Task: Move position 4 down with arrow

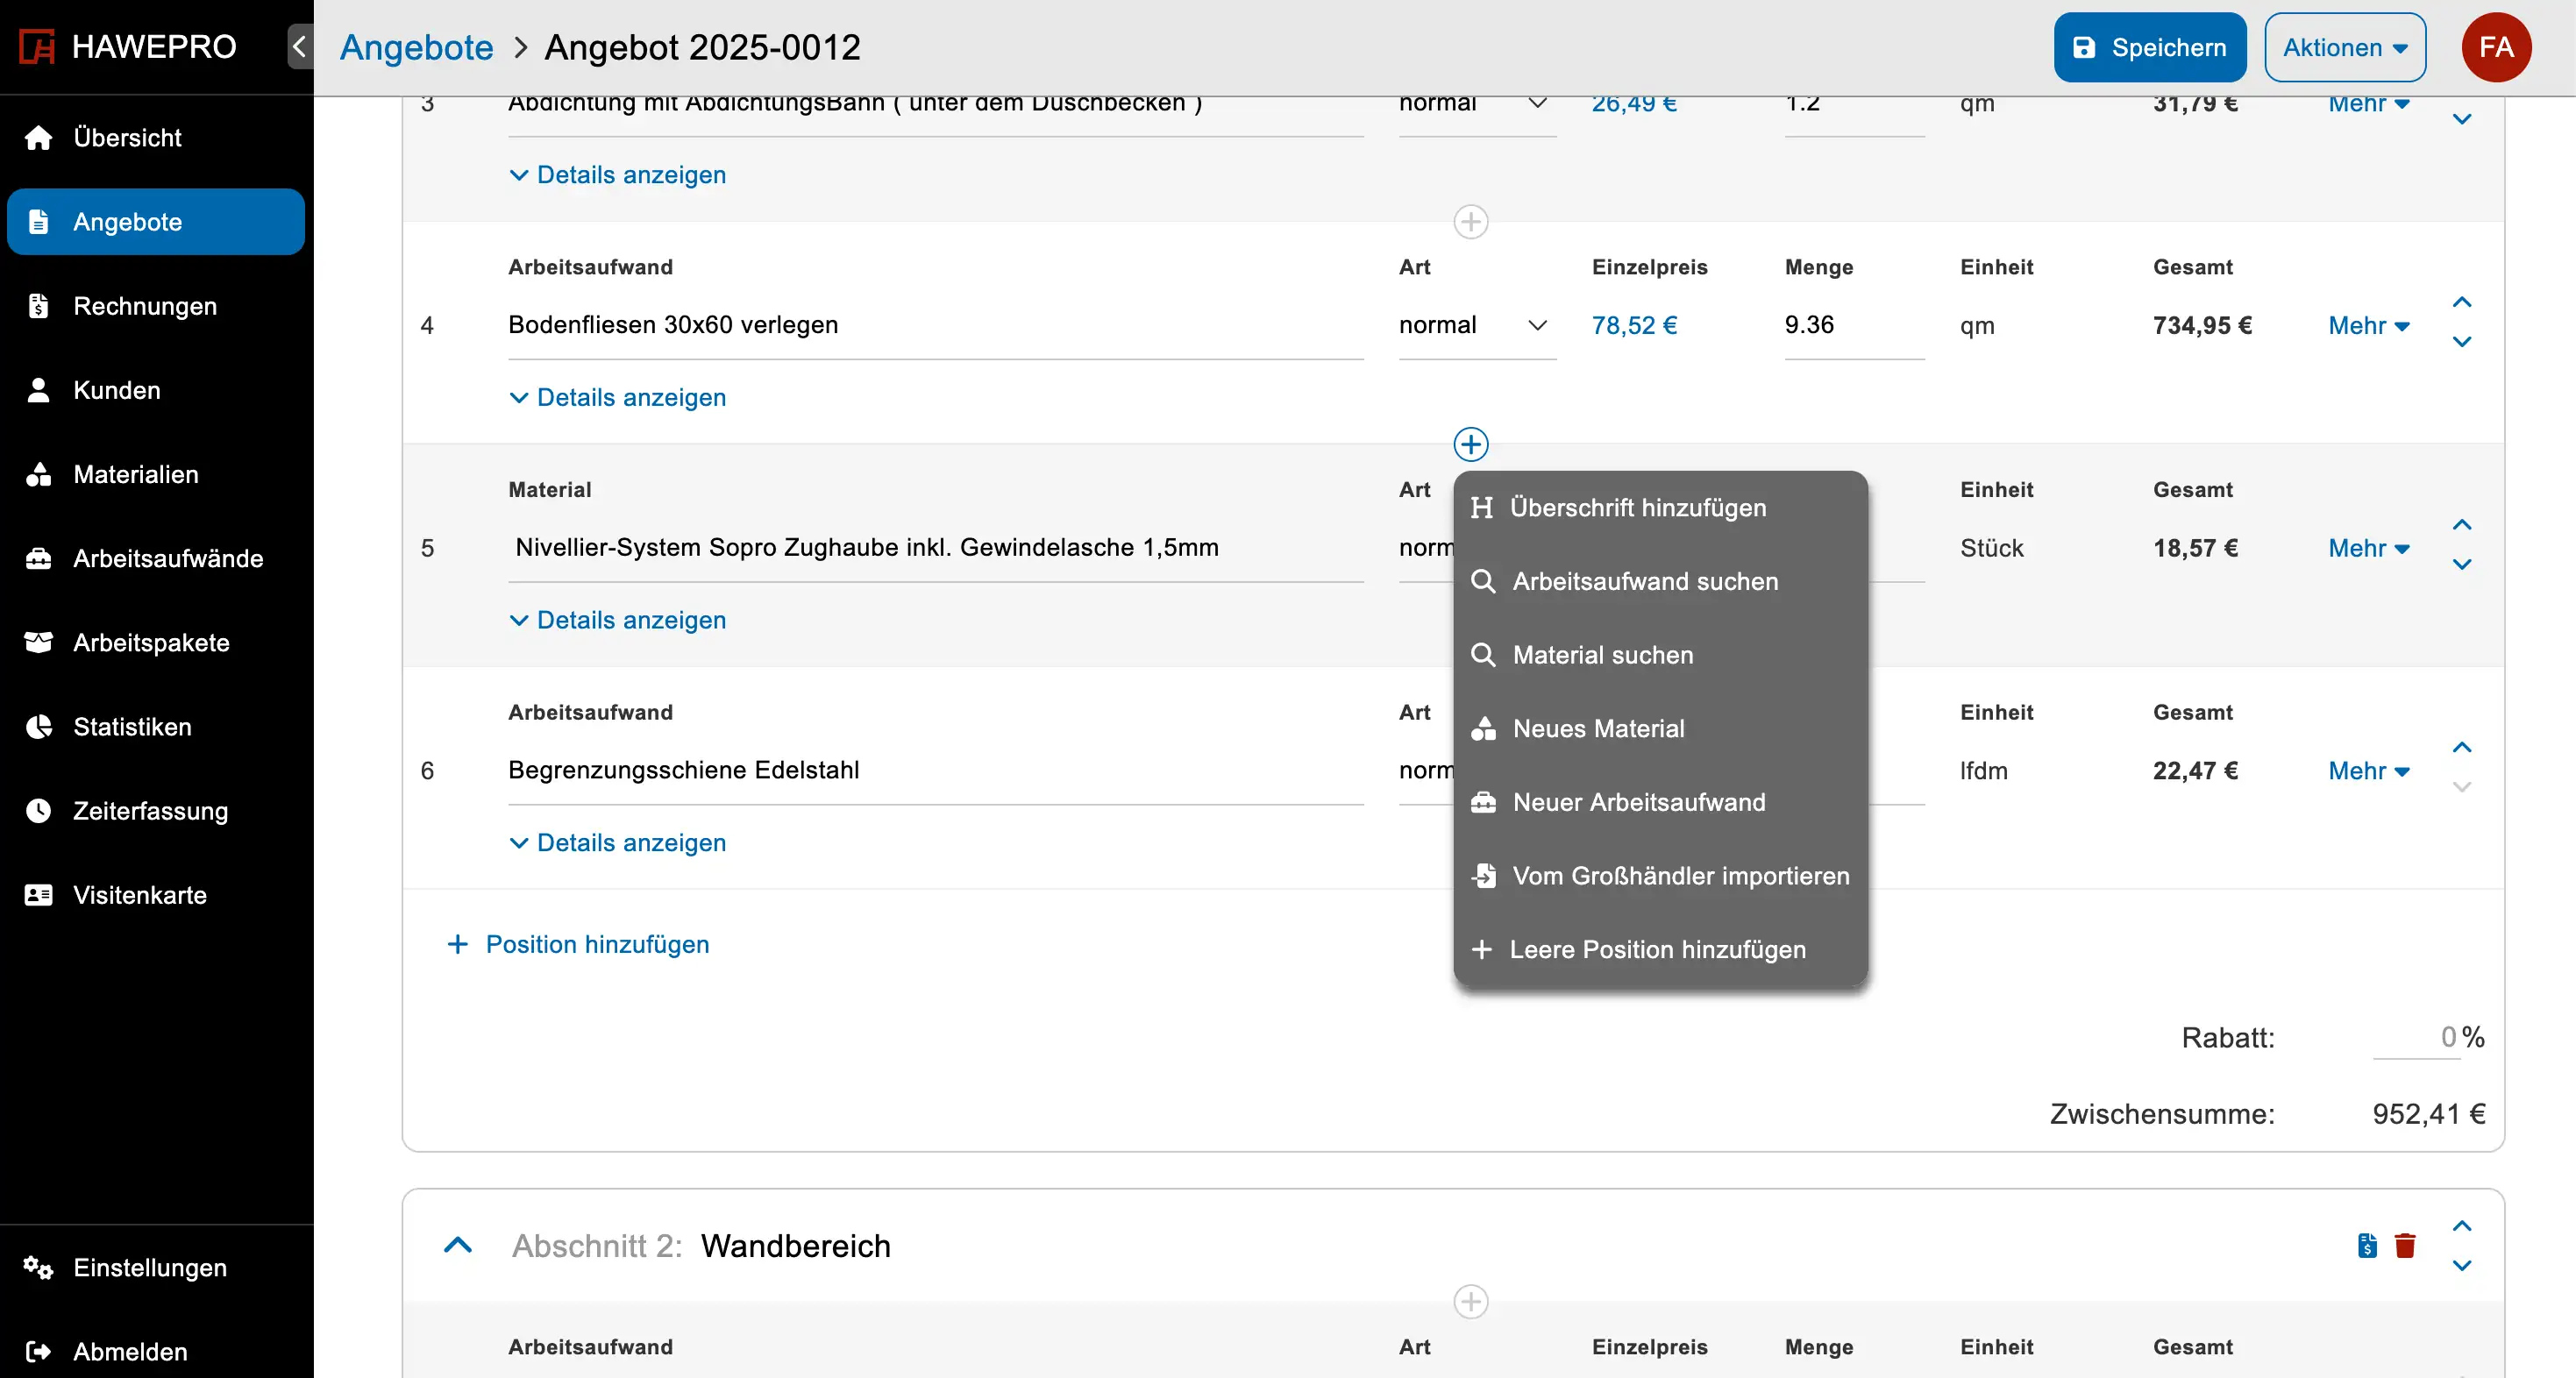Action: pyautogui.click(x=2462, y=342)
